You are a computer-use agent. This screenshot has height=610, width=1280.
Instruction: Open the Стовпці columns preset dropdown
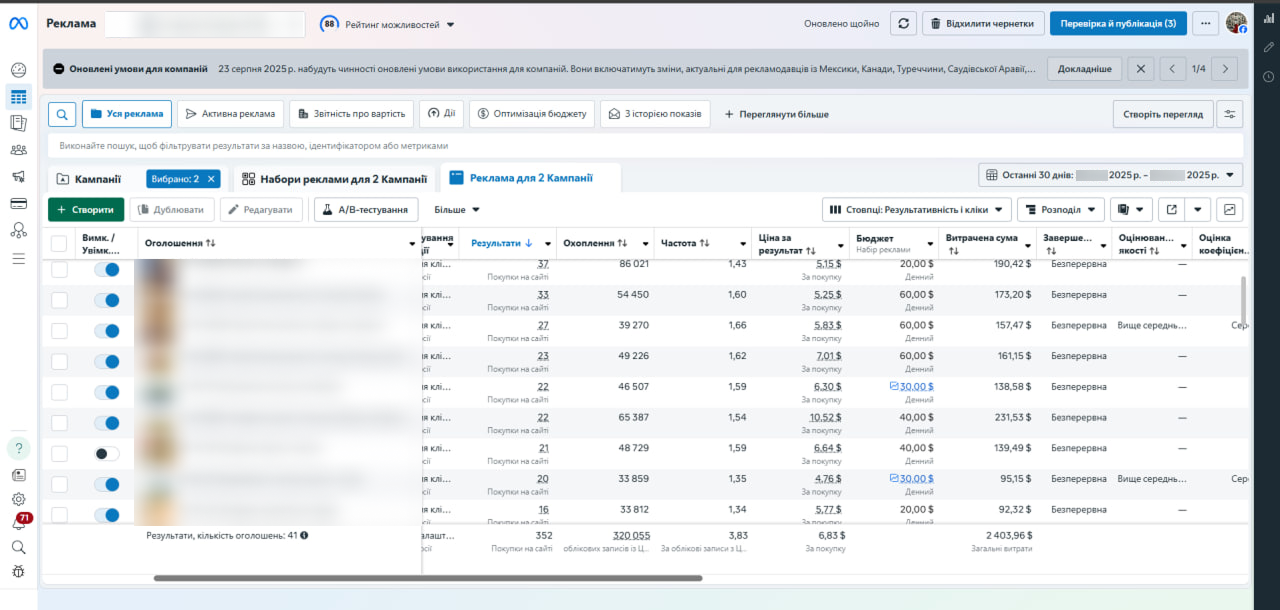(x=916, y=210)
